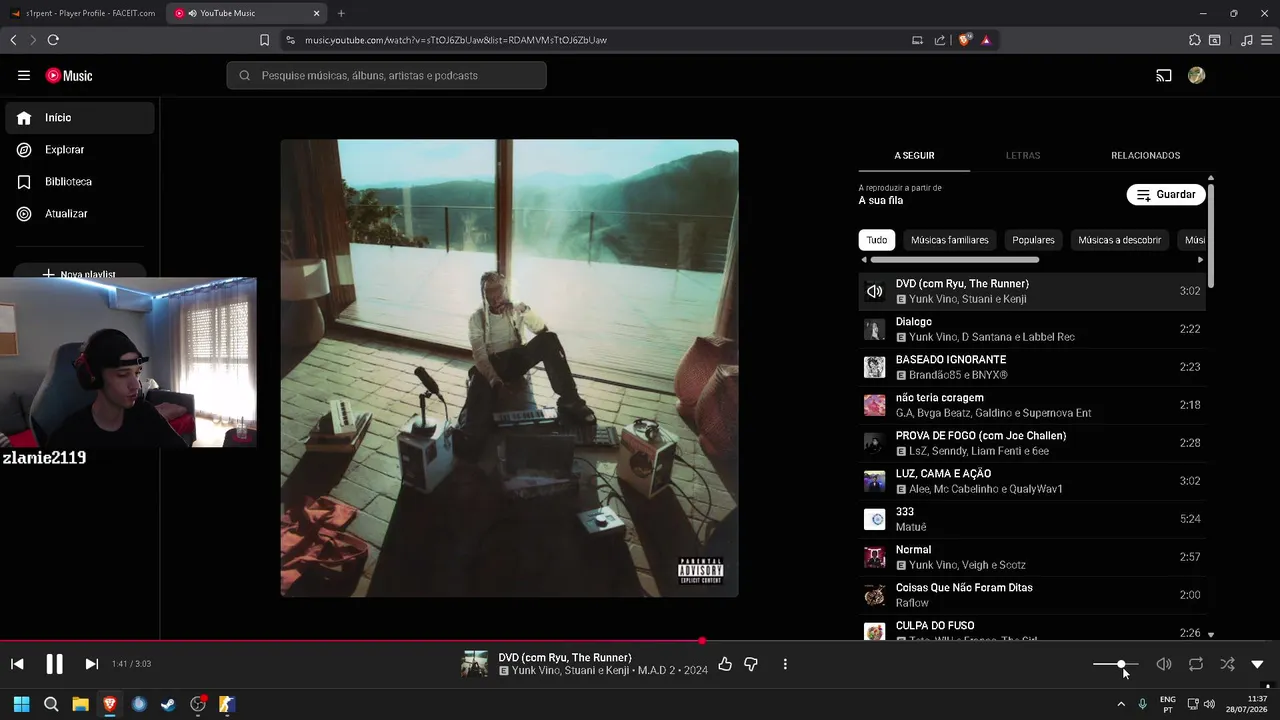Image resolution: width=1280 pixels, height=720 pixels.
Task: Click the YouTube Music logo
Action: (x=69, y=75)
